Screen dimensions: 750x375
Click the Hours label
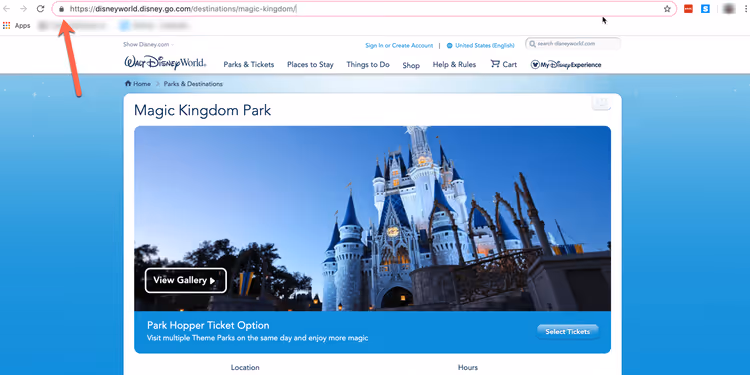pos(468,367)
